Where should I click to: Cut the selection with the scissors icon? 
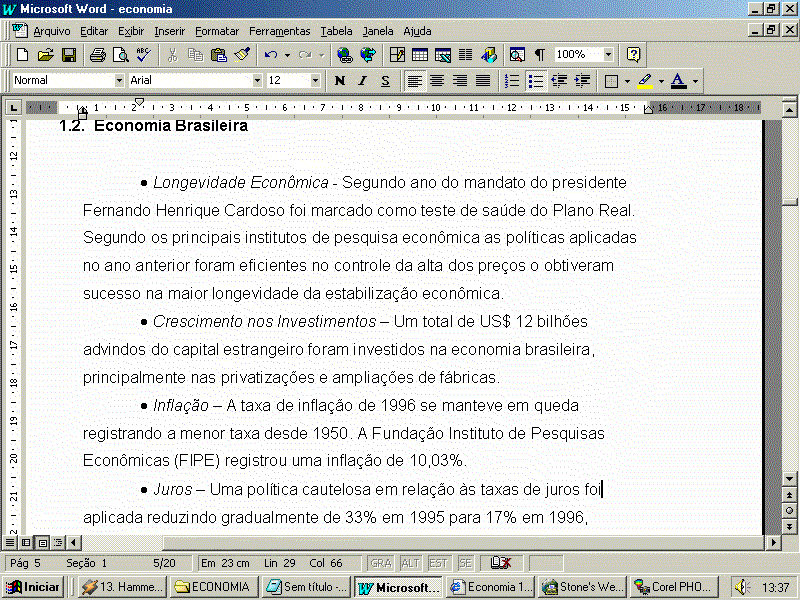(172, 54)
